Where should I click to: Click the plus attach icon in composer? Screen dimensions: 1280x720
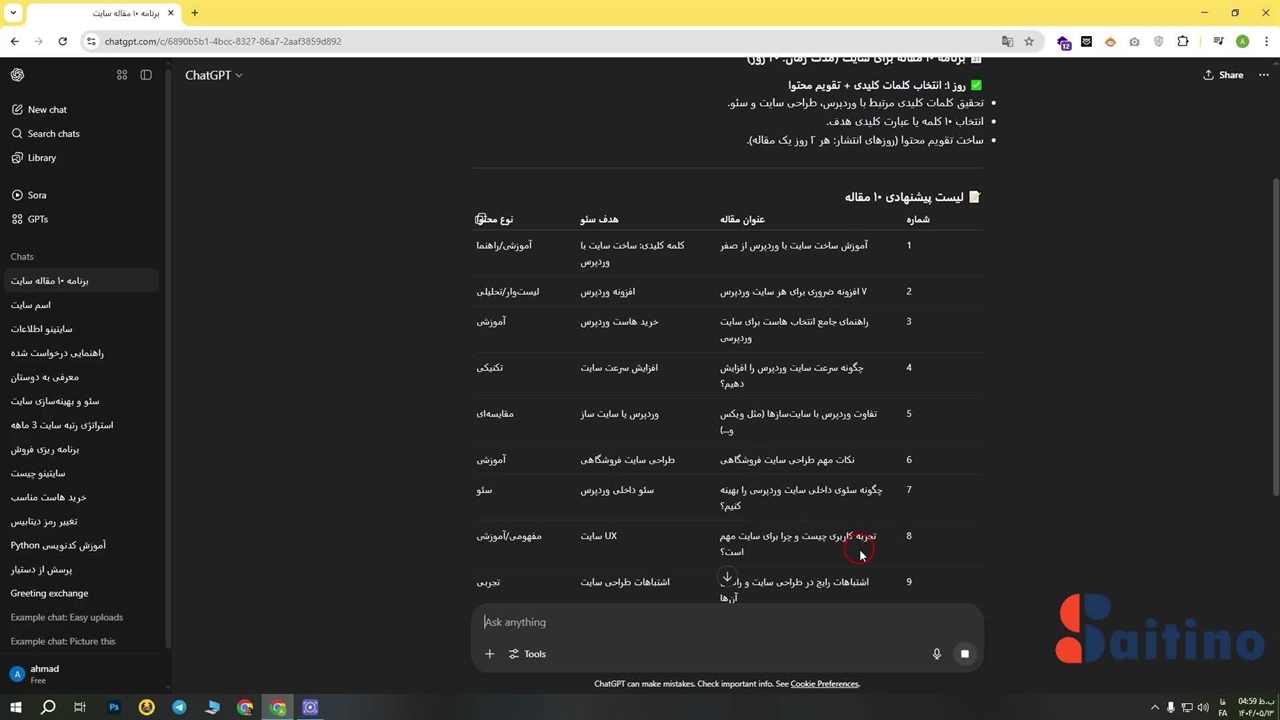coord(489,654)
